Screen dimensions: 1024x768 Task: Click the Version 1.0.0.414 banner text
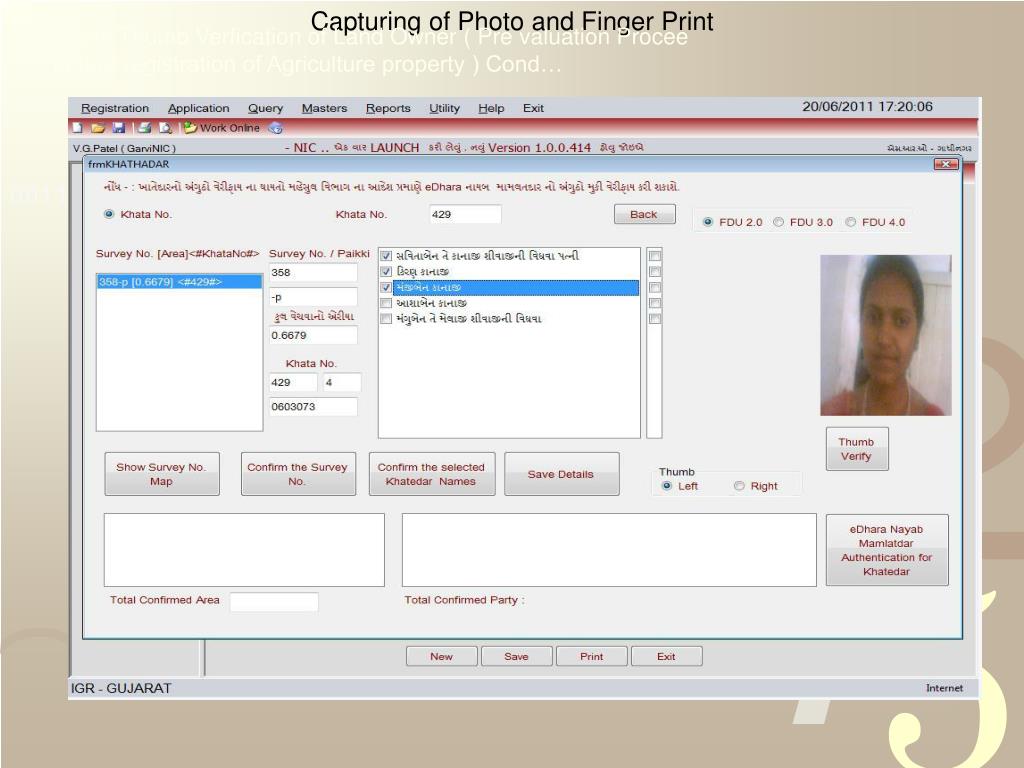(x=539, y=148)
